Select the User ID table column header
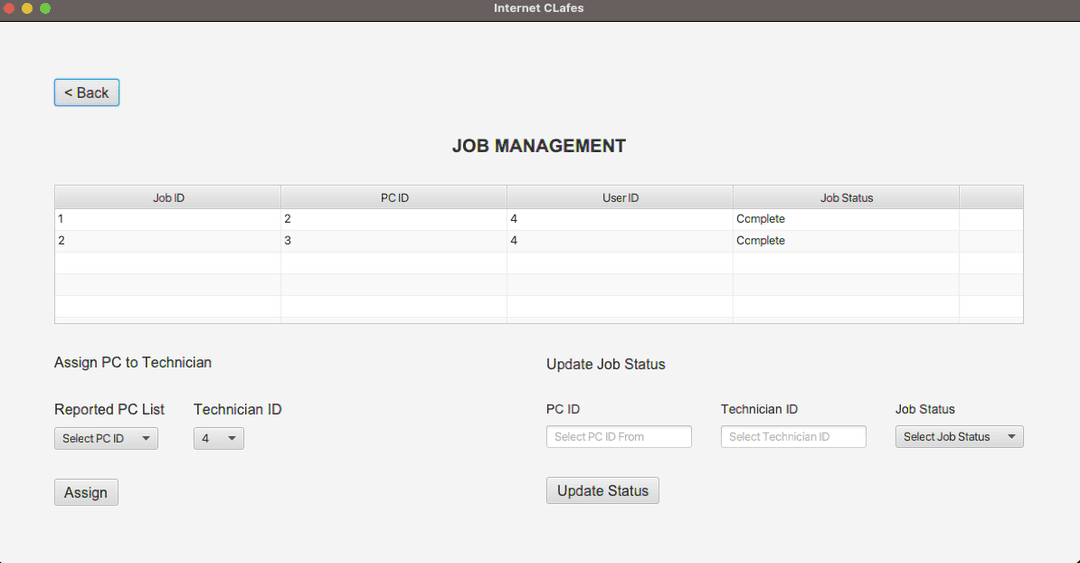1080x563 pixels. click(620, 198)
